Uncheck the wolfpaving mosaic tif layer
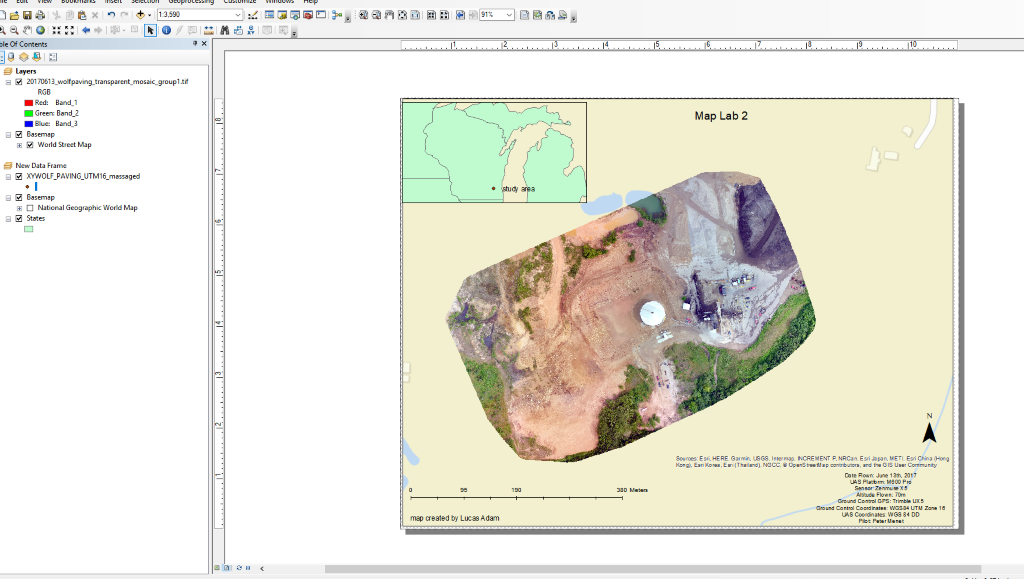This screenshot has width=1024, height=579. tap(19, 82)
